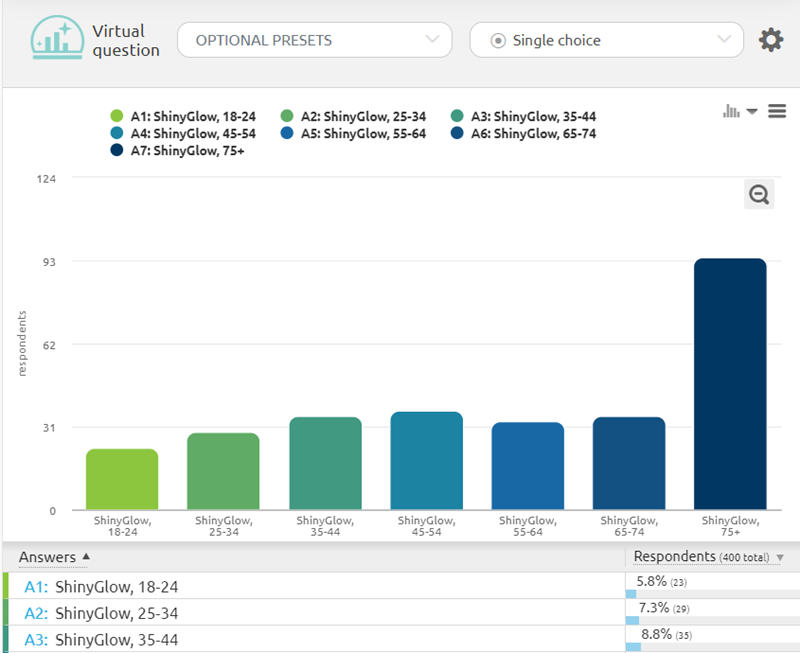The height and width of the screenshot is (653, 800).
Task: Click the light green ShinyGlow 18-24 bar
Action: 122,480
